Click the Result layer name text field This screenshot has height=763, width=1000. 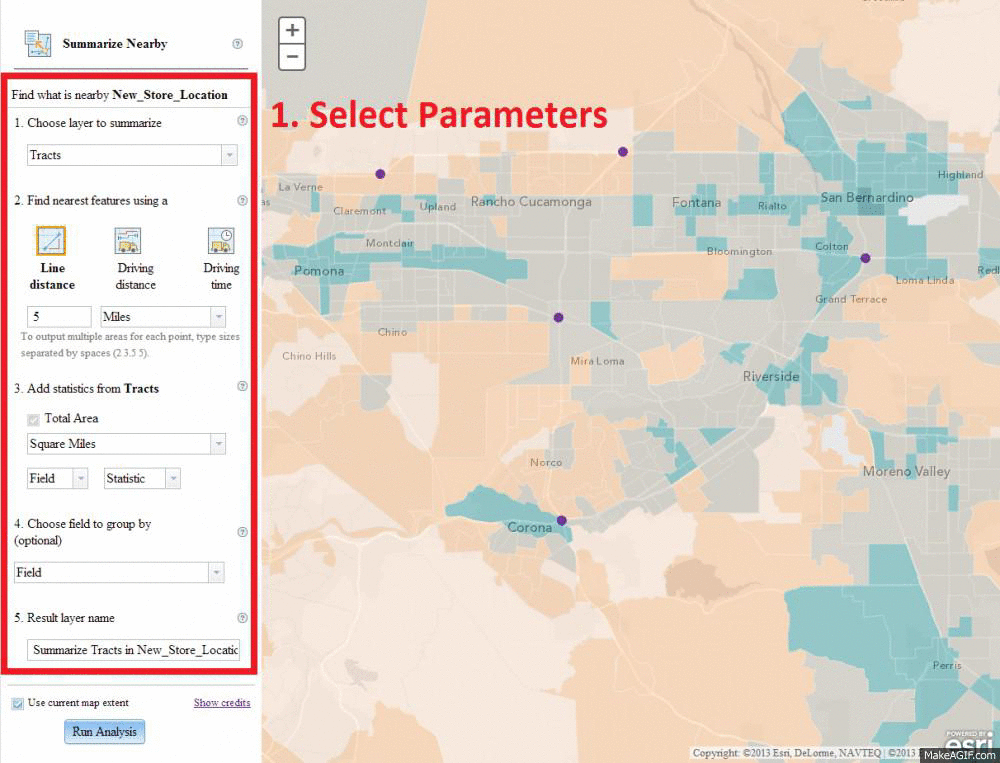pyautogui.click(x=134, y=650)
